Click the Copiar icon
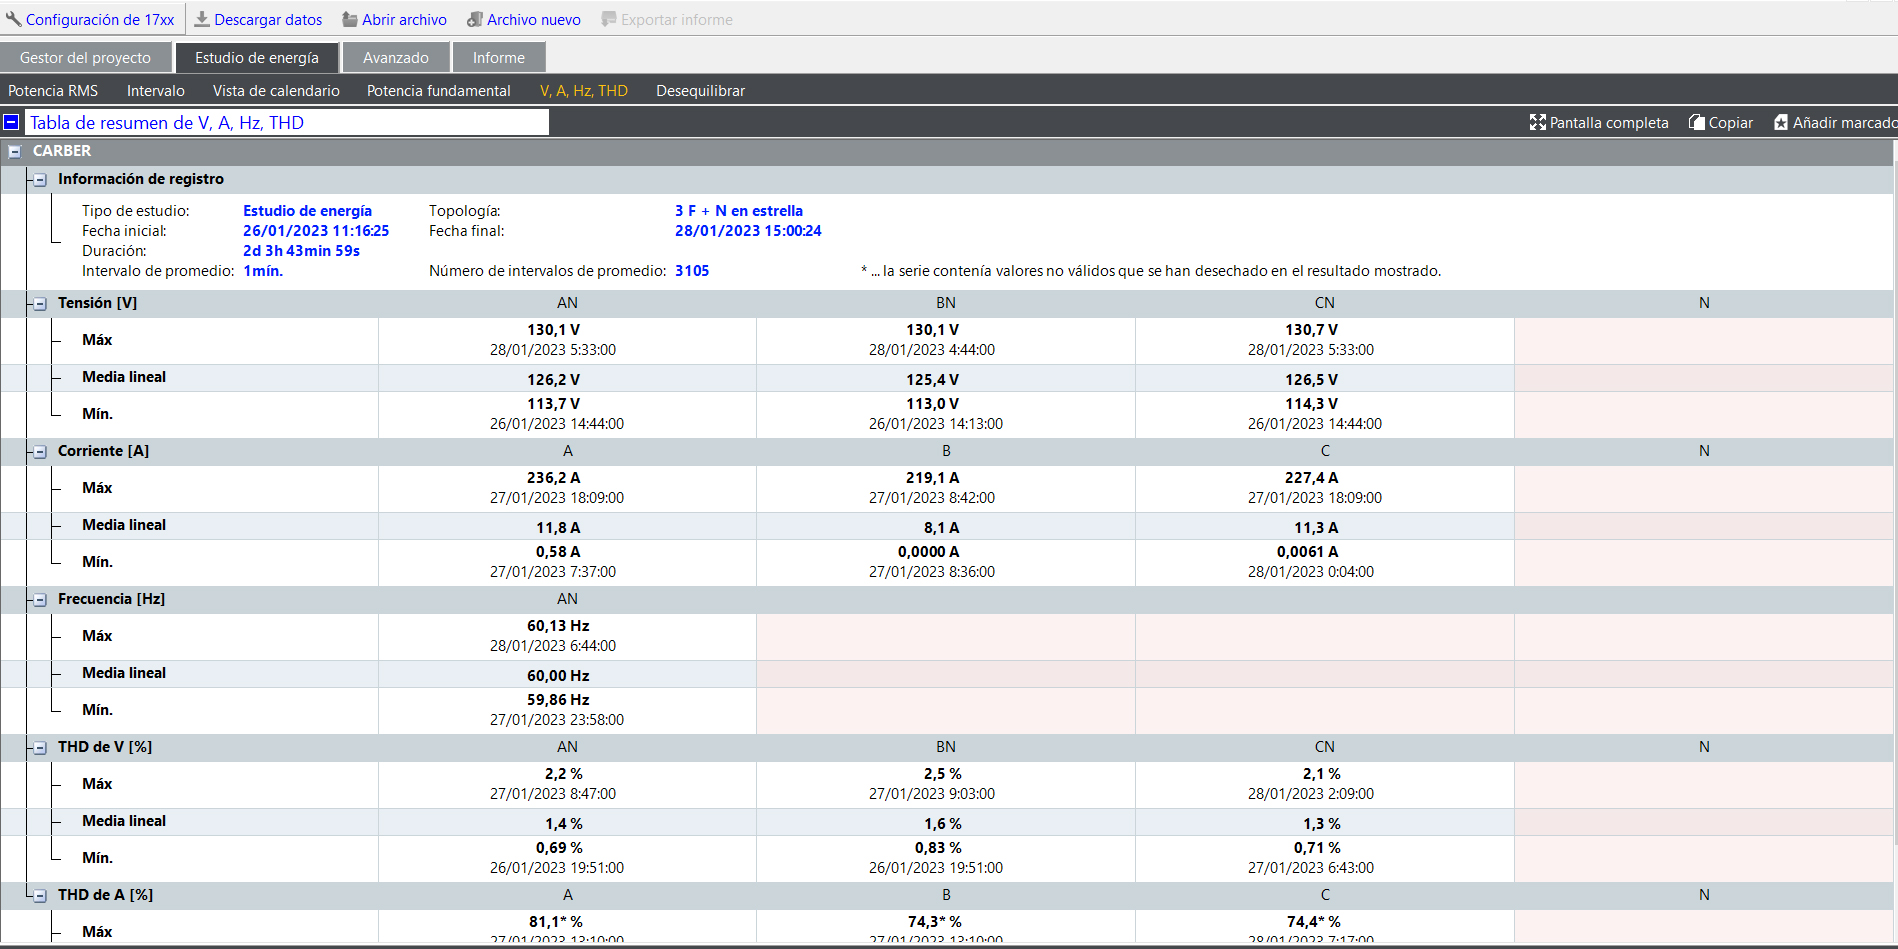 coord(1697,122)
